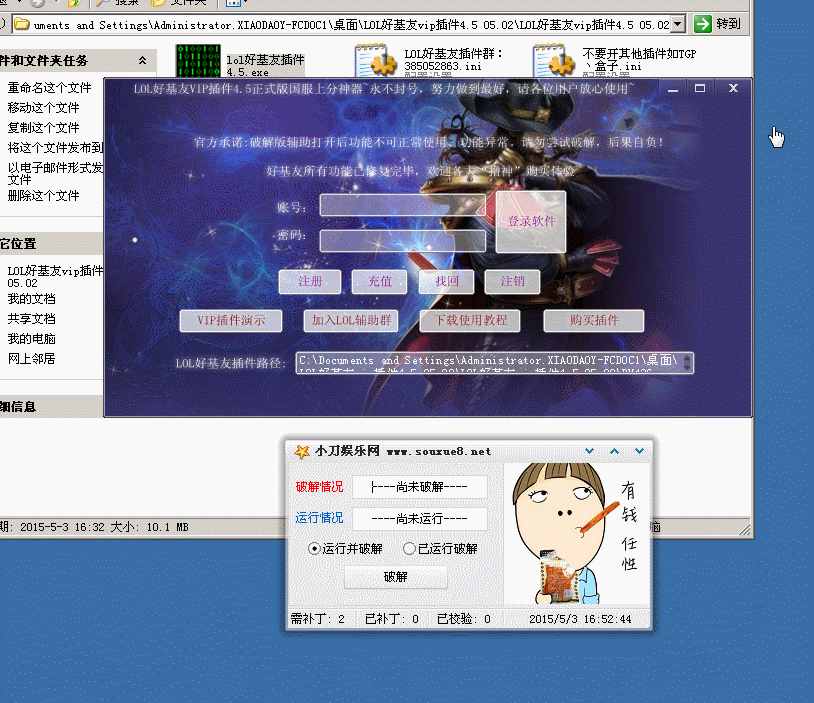Click the 运行情况 blue label

(x=319, y=518)
